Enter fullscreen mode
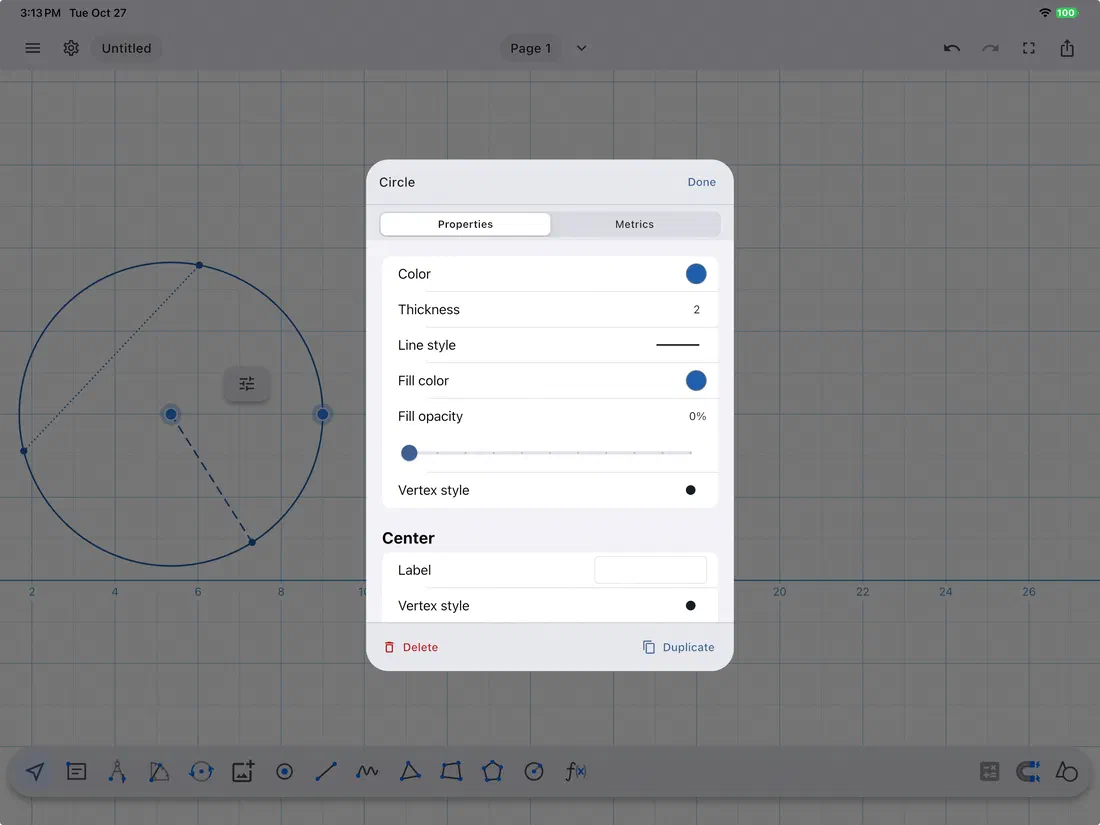Viewport: 1100px width, 825px height. [x=1028, y=48]
